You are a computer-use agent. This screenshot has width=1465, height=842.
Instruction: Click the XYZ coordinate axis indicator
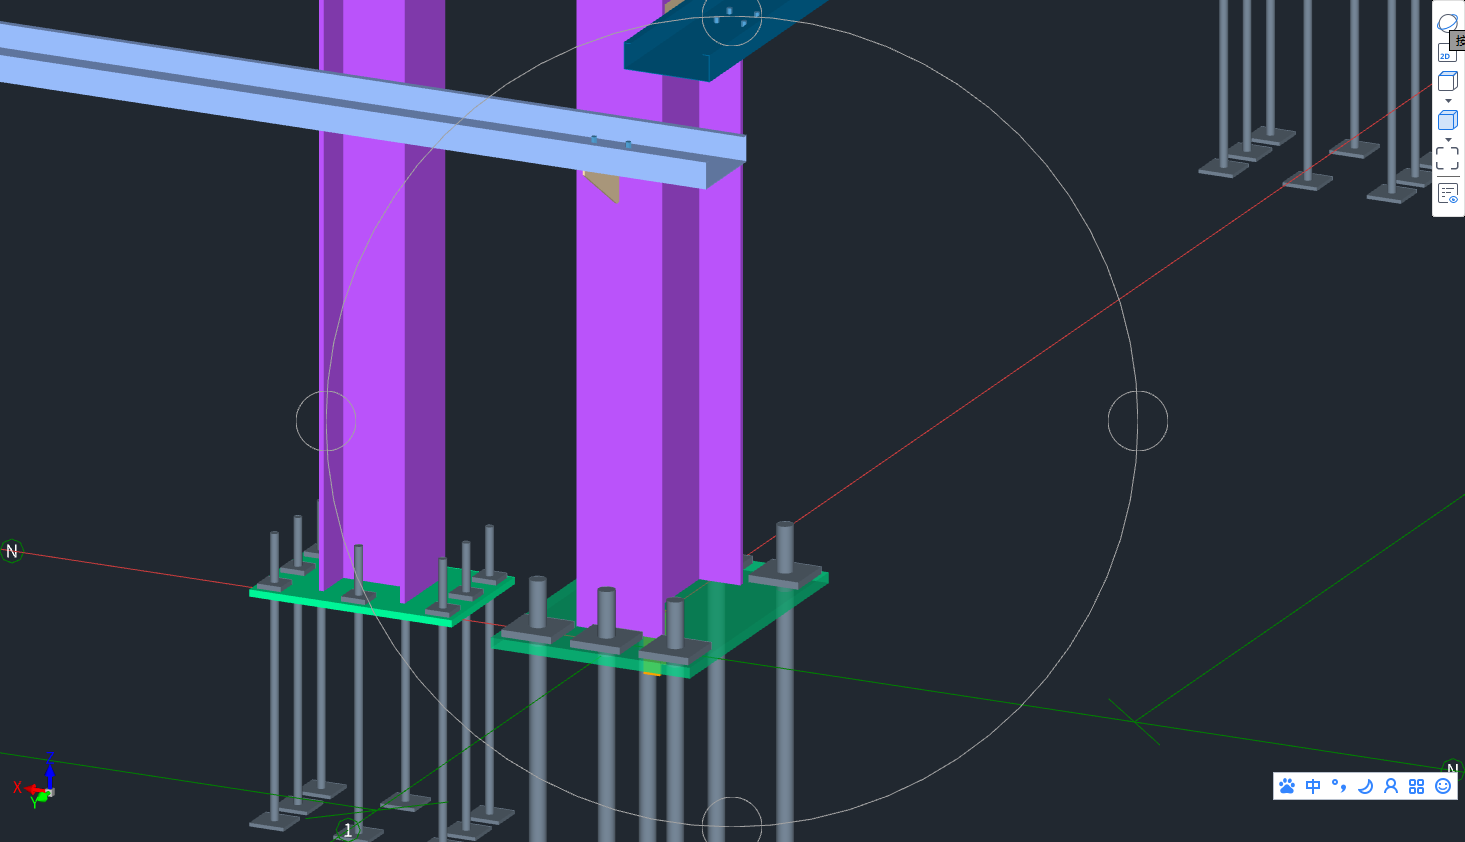(x=40, y=780)
